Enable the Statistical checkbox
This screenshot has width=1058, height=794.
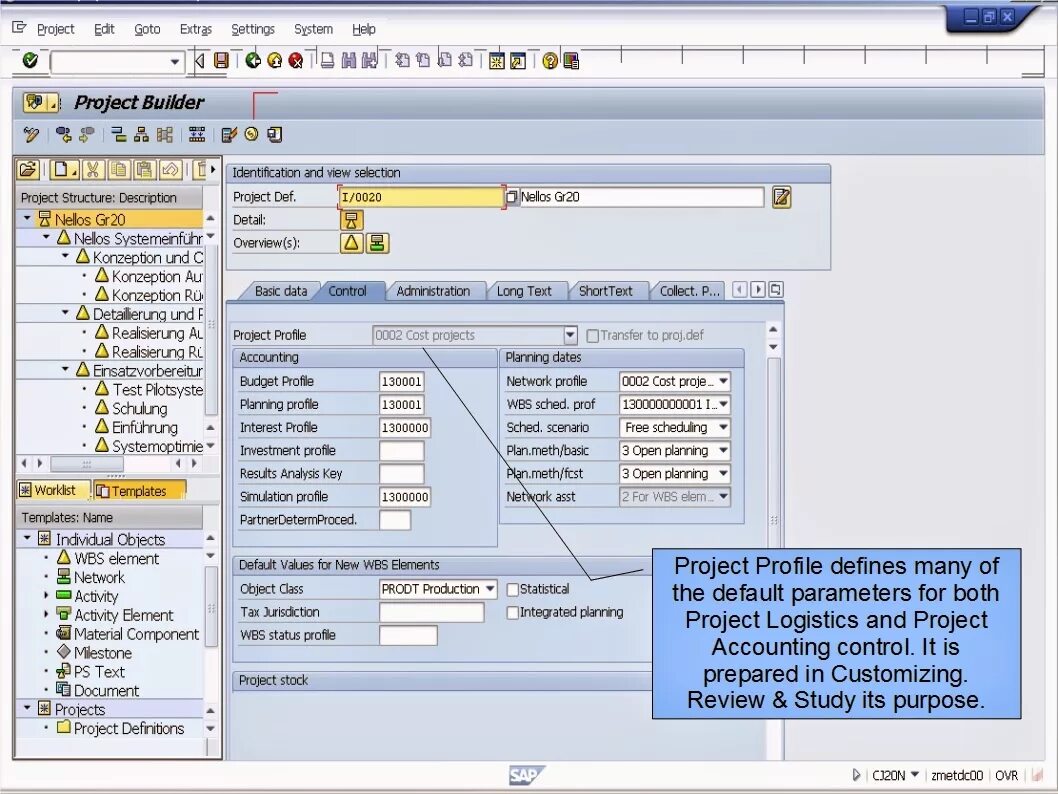[x=512, y=590]
